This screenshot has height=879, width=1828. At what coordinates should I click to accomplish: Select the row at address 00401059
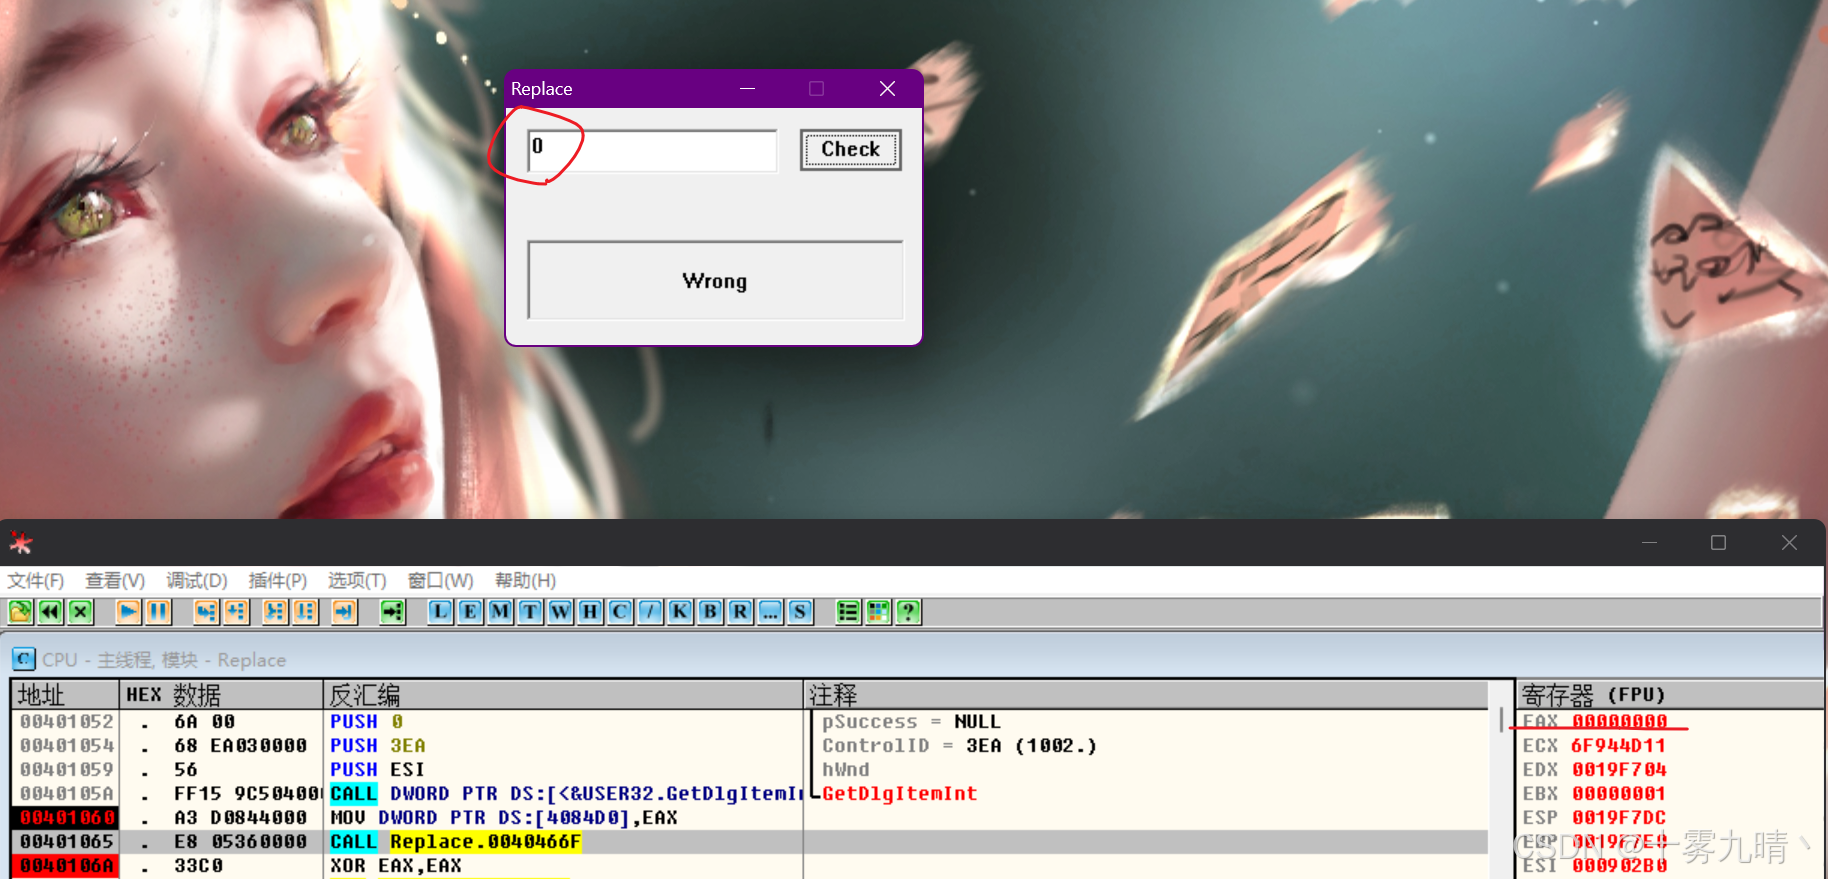(x=749, y=770)
